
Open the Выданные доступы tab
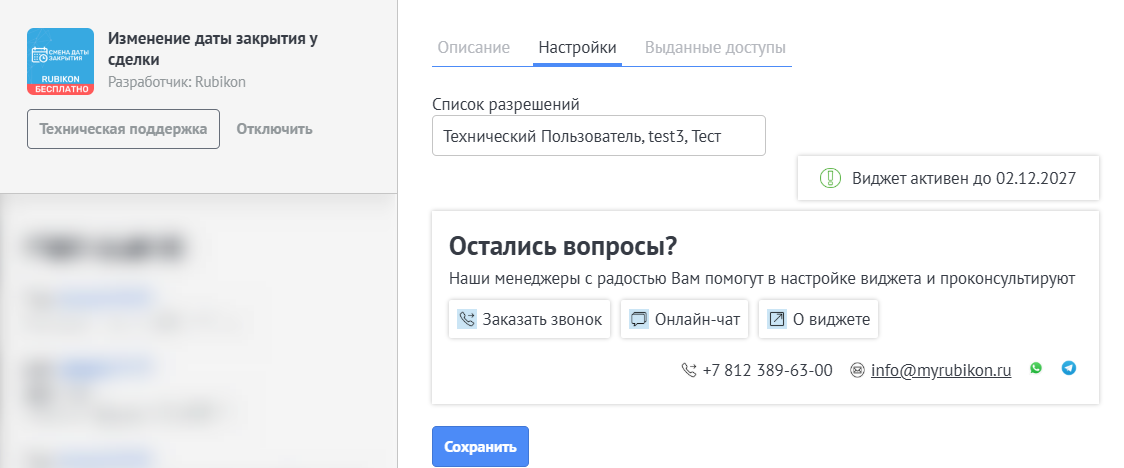(715, 48)
